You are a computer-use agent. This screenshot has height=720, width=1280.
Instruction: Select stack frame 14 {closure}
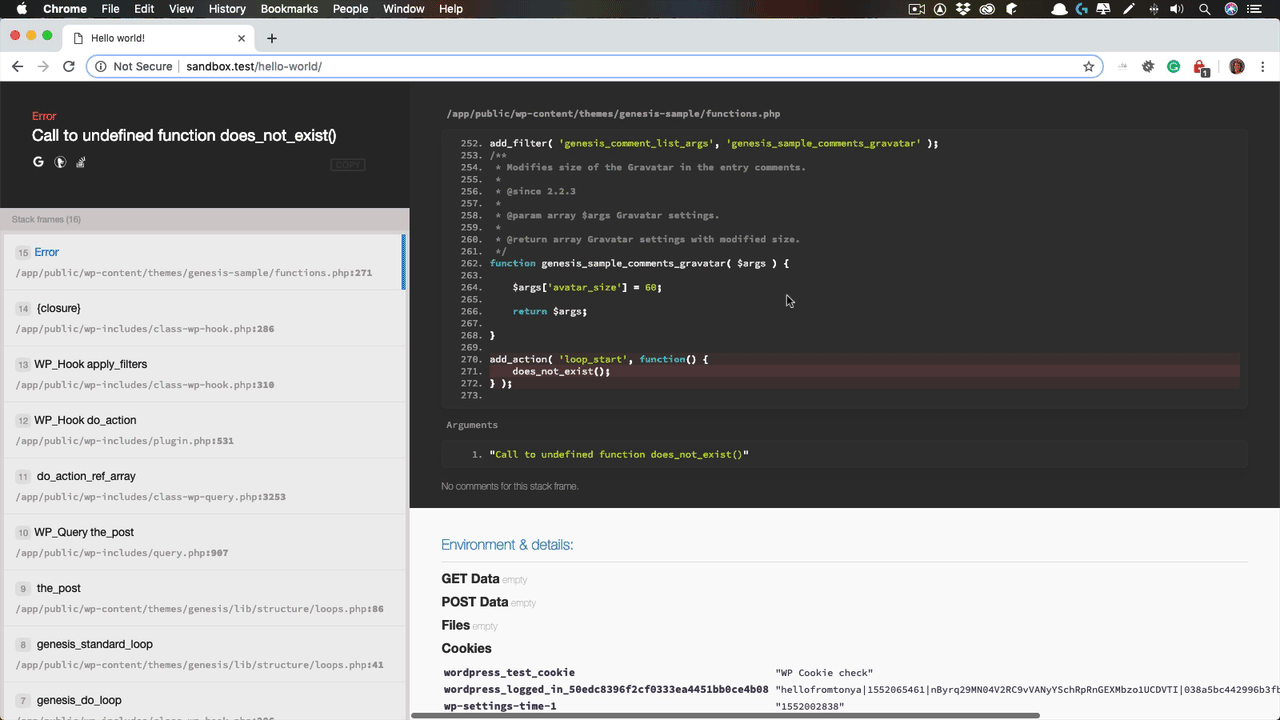tap(203, 318)
